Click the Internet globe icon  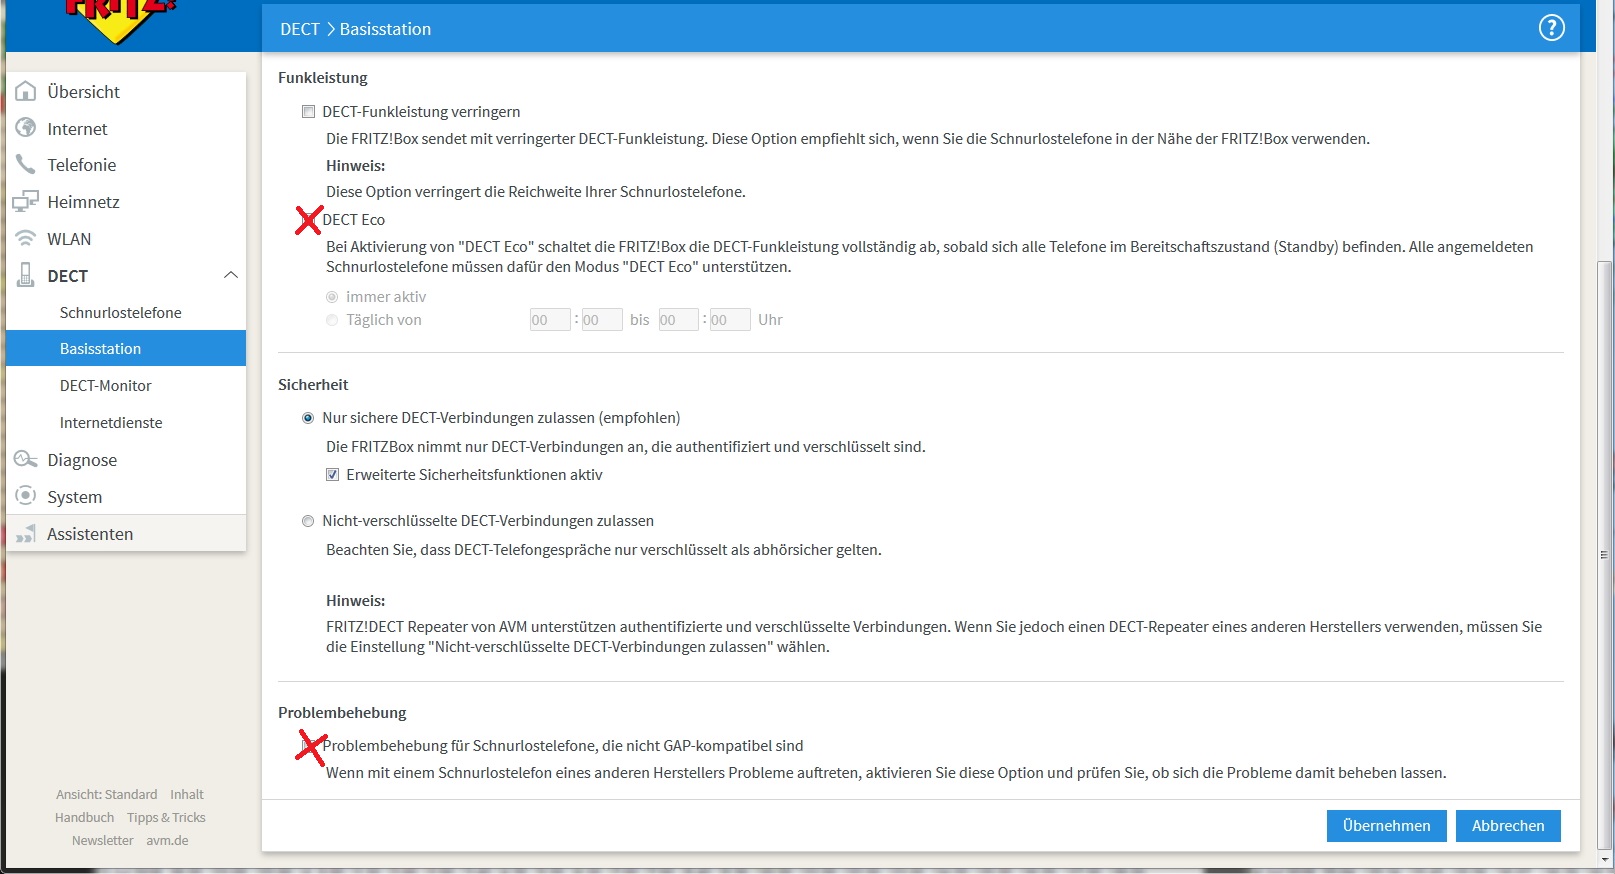coord(26,128)
